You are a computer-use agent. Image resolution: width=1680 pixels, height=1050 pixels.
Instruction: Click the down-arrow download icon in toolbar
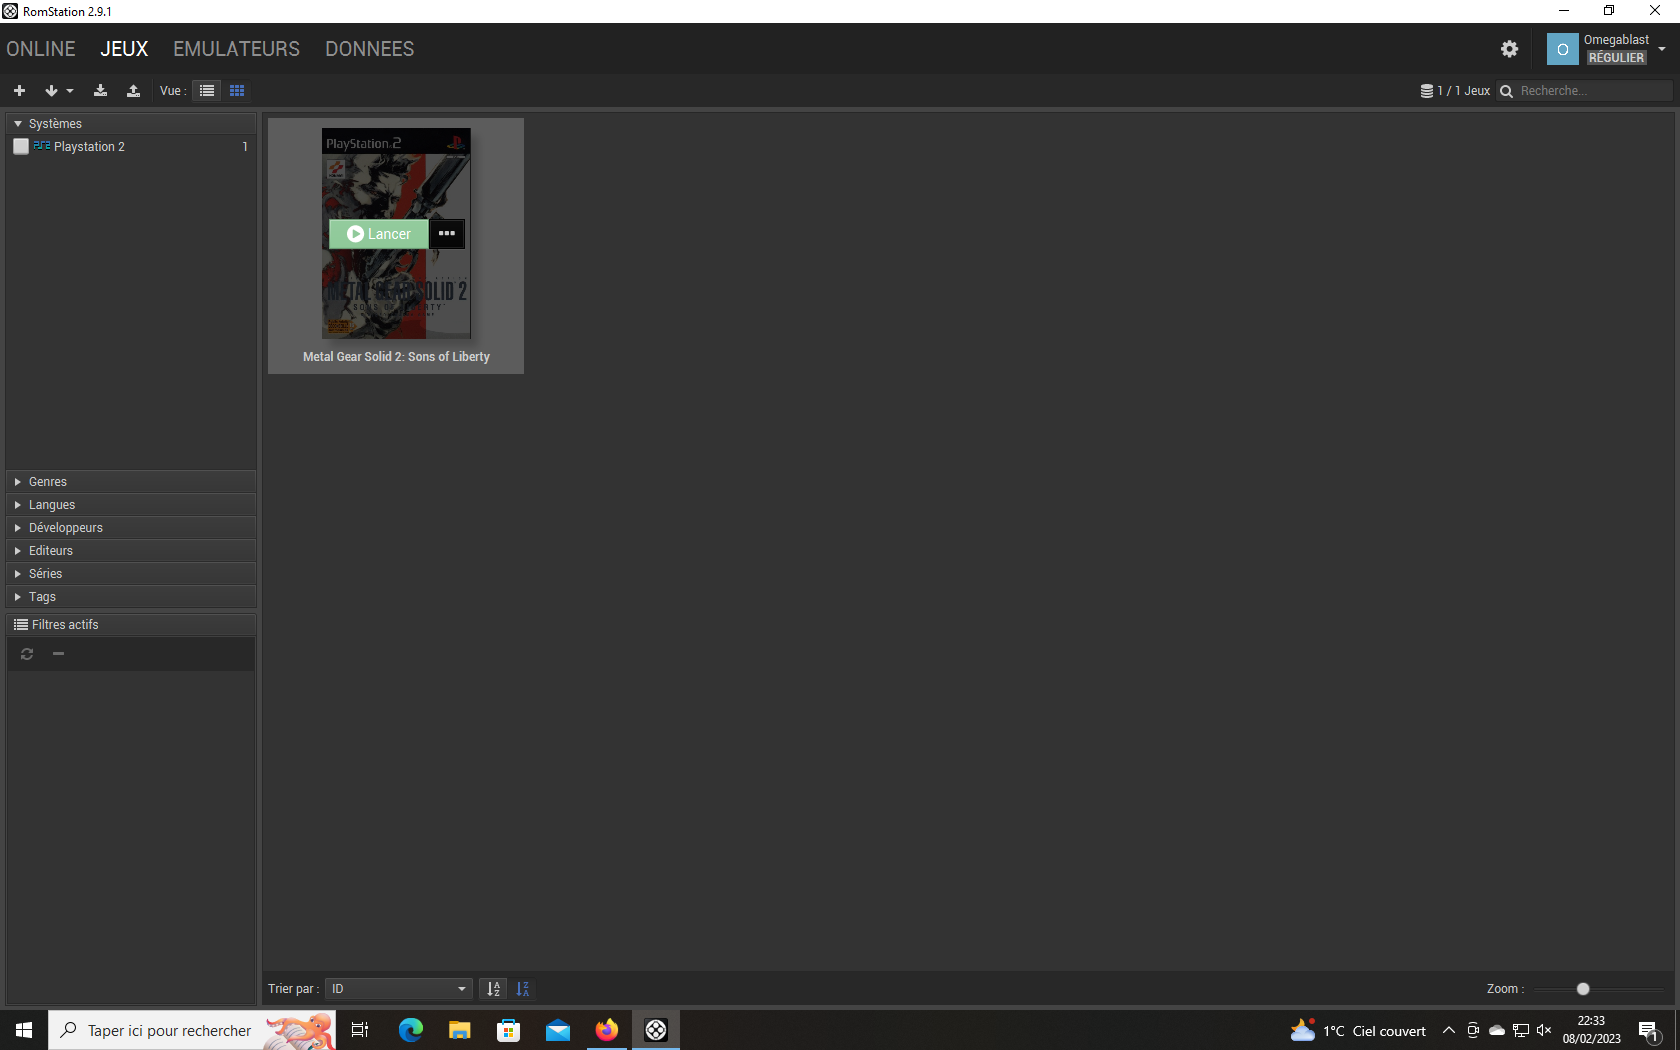click(51, 91)
